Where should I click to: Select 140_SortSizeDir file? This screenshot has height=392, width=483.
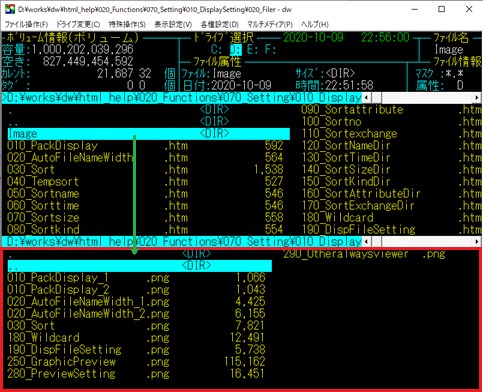tap(391, 170)
